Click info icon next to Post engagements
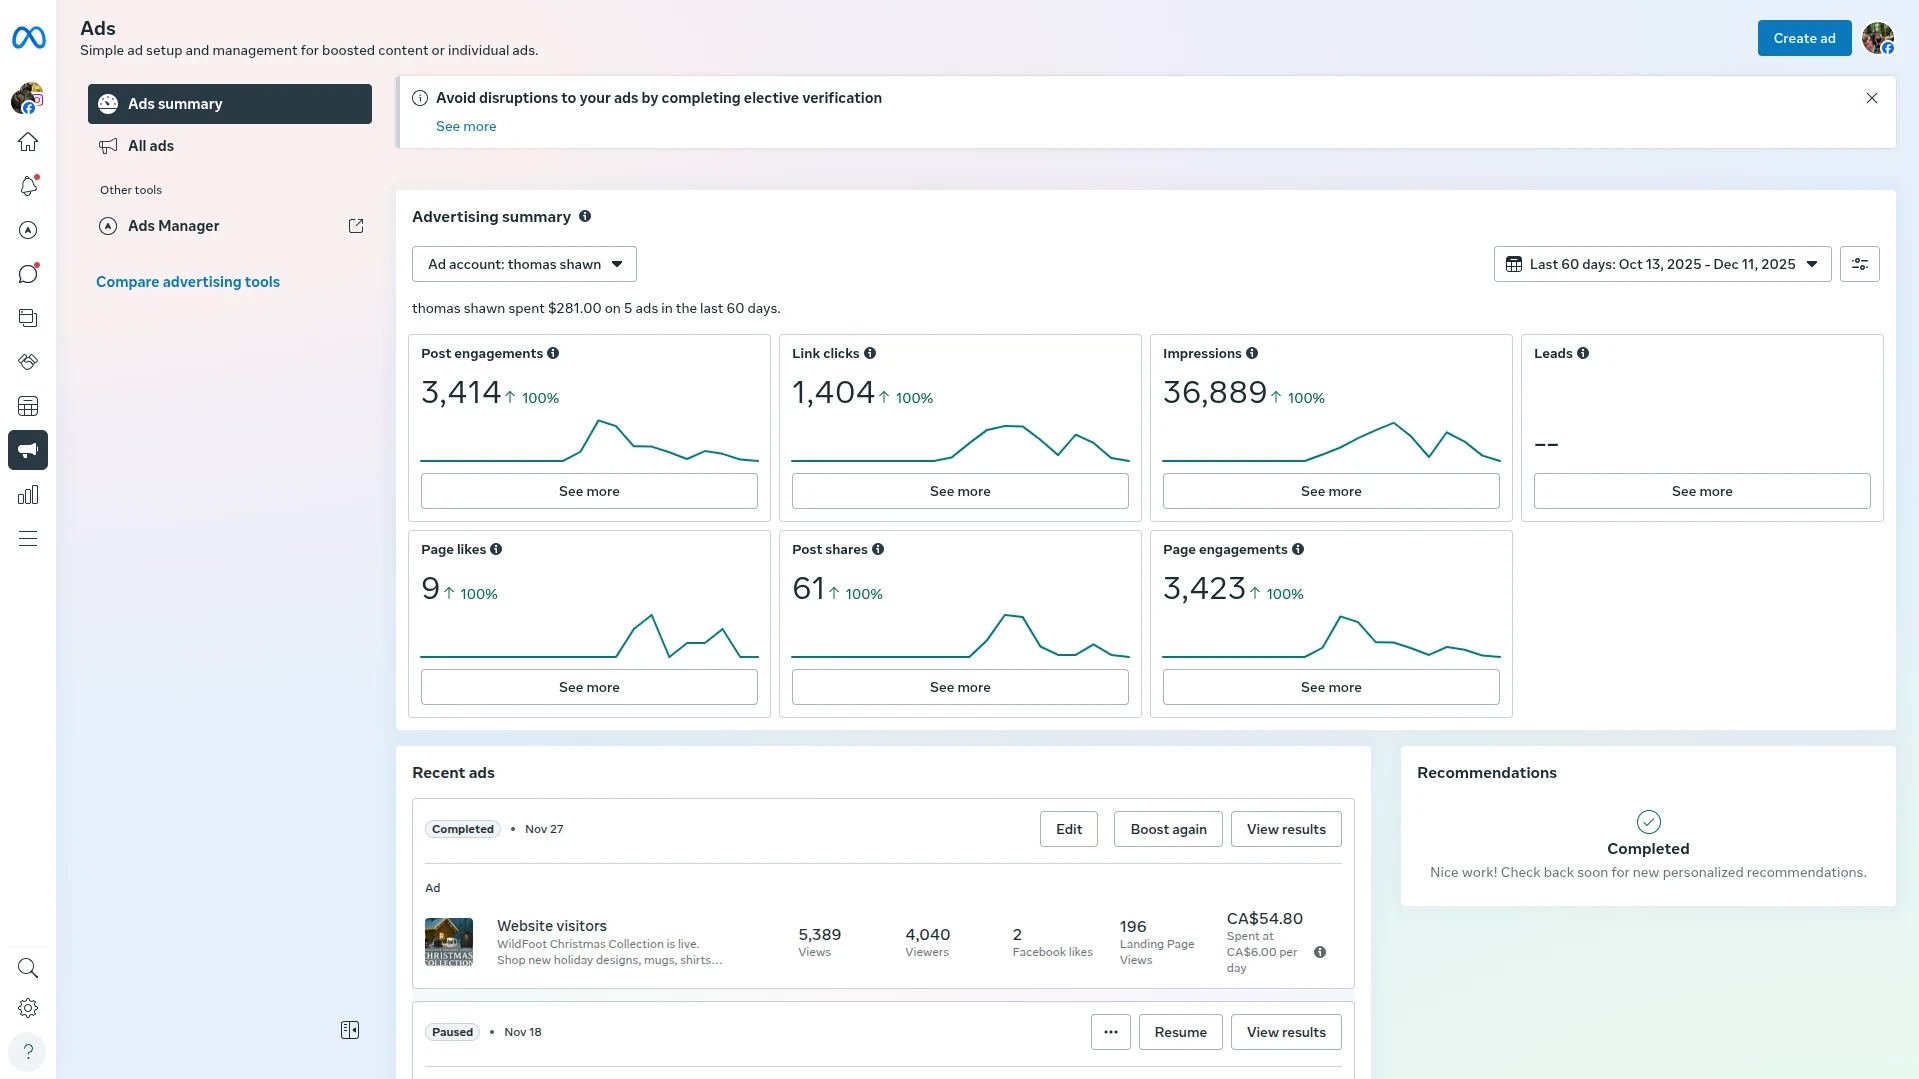This screenshot has width=1919, height=1079. click(553, 353)
